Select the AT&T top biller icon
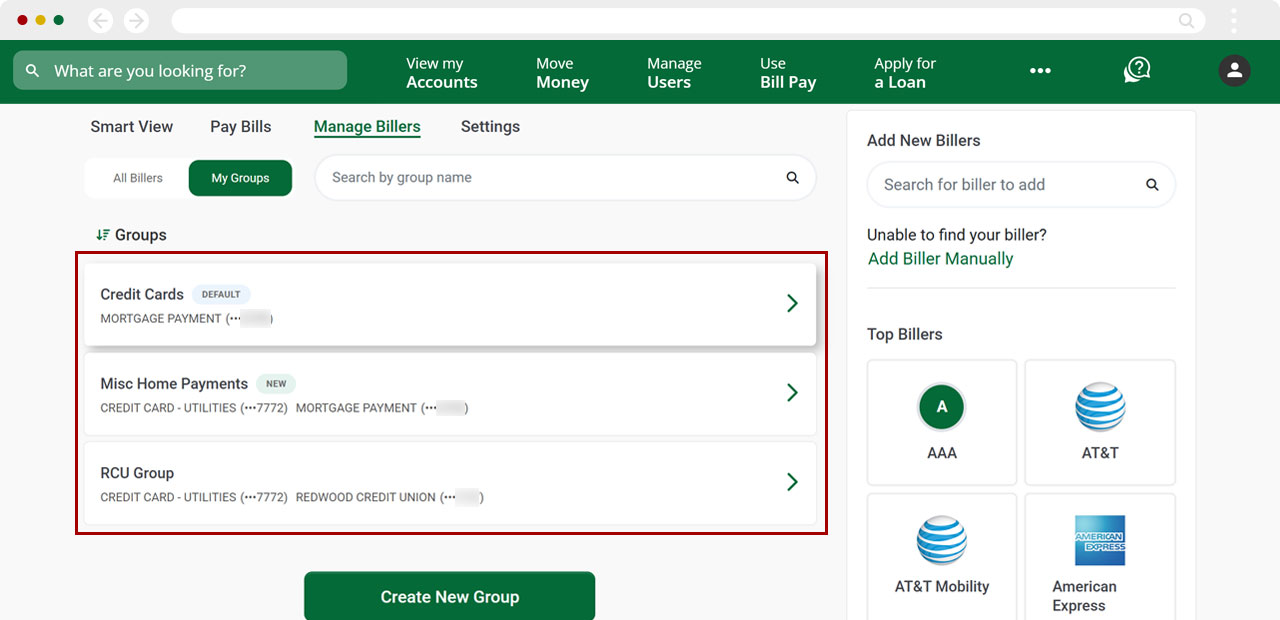1280x620 pixels. (1100, 407)
